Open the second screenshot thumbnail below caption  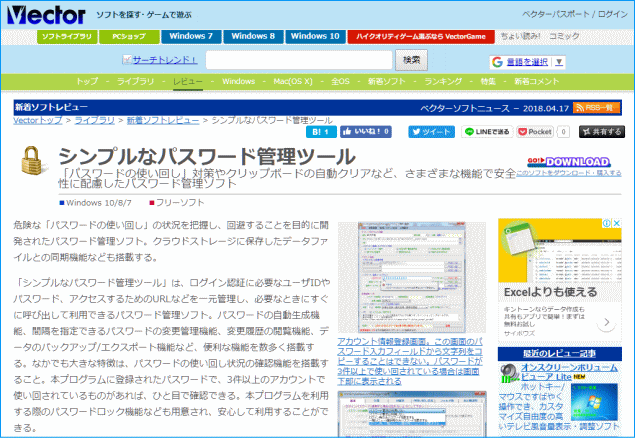(412, 414)
